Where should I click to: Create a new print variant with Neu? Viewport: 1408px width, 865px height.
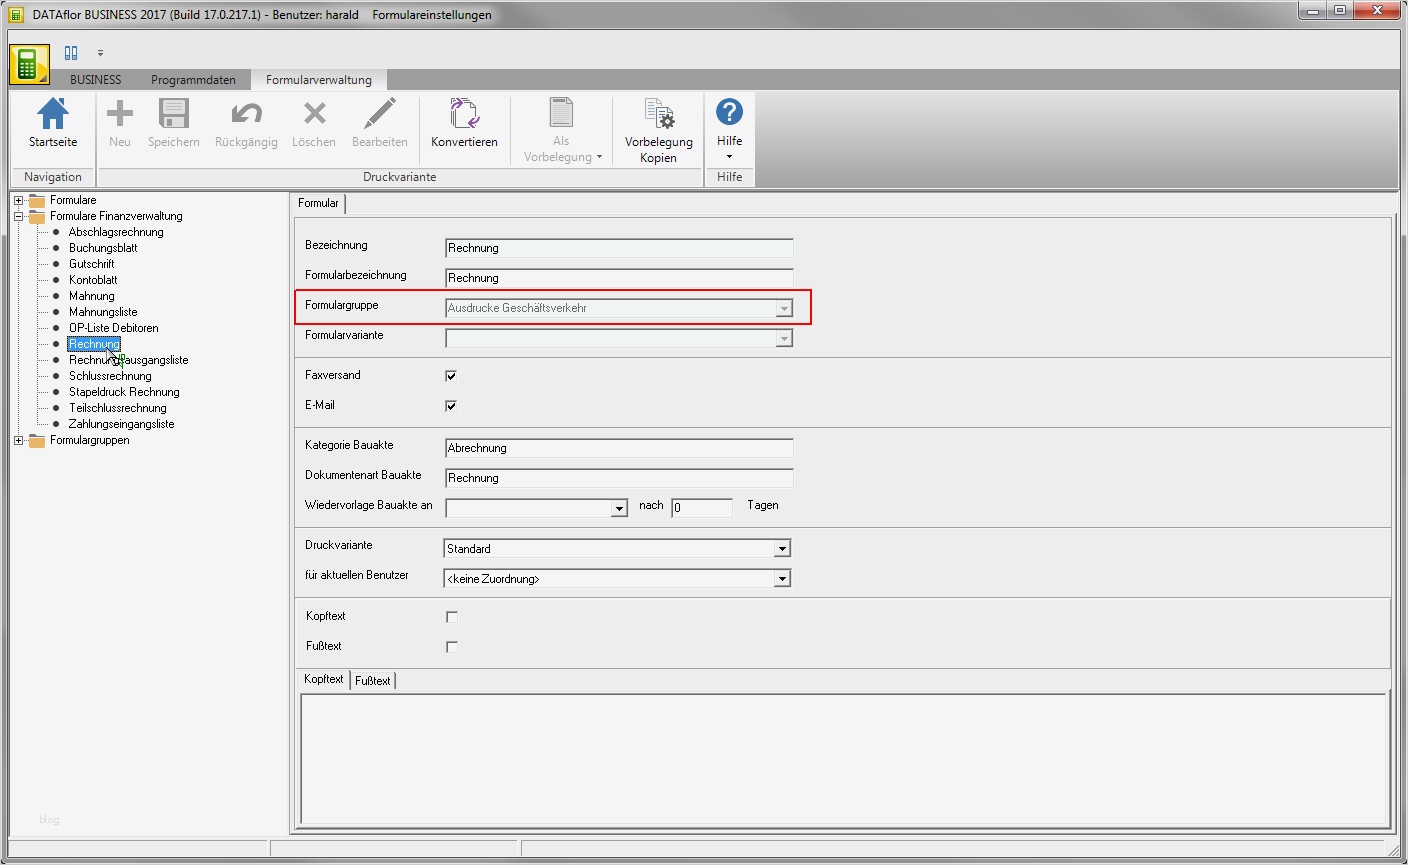pos(120,123)
